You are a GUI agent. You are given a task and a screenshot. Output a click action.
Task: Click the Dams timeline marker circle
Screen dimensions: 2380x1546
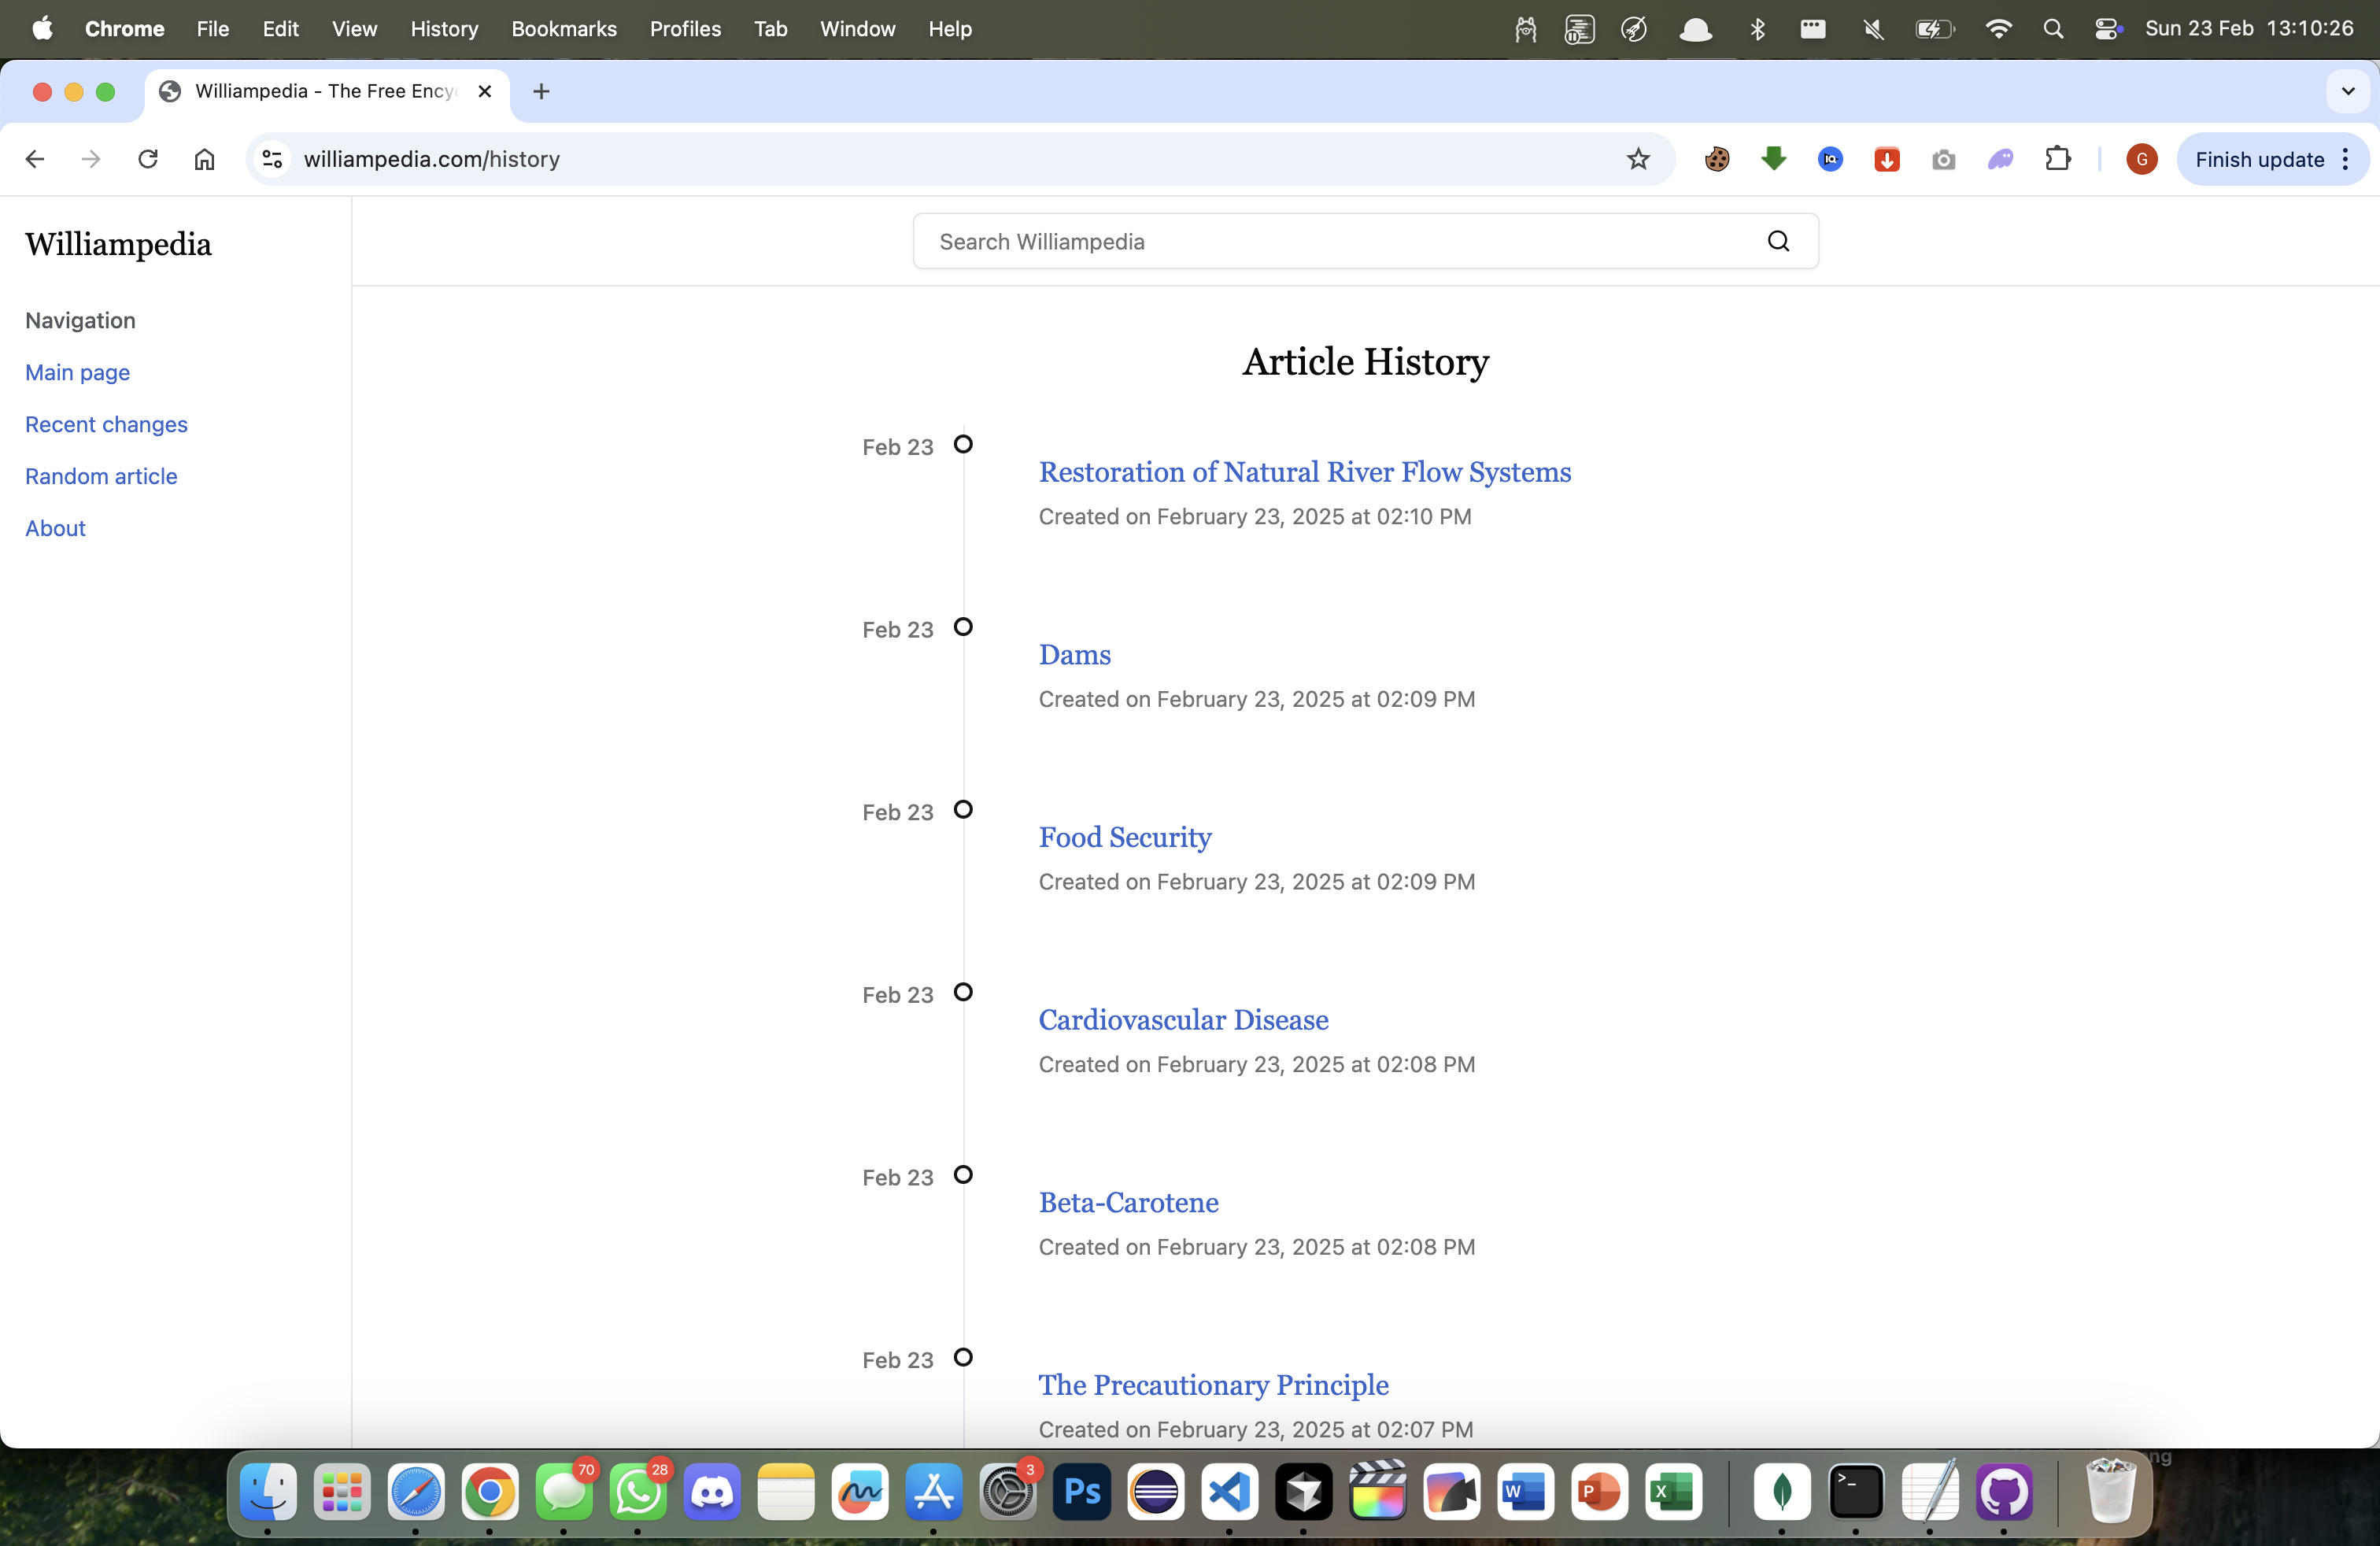click(x=962, y=627)
